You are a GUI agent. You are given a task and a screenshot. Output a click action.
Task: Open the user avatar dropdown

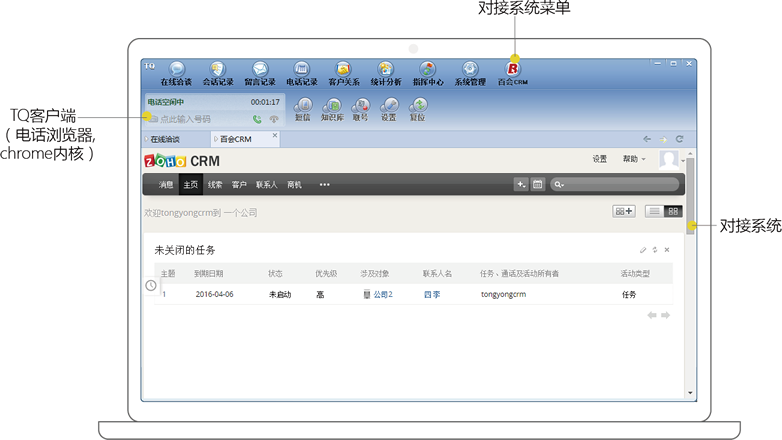(670, 160)
